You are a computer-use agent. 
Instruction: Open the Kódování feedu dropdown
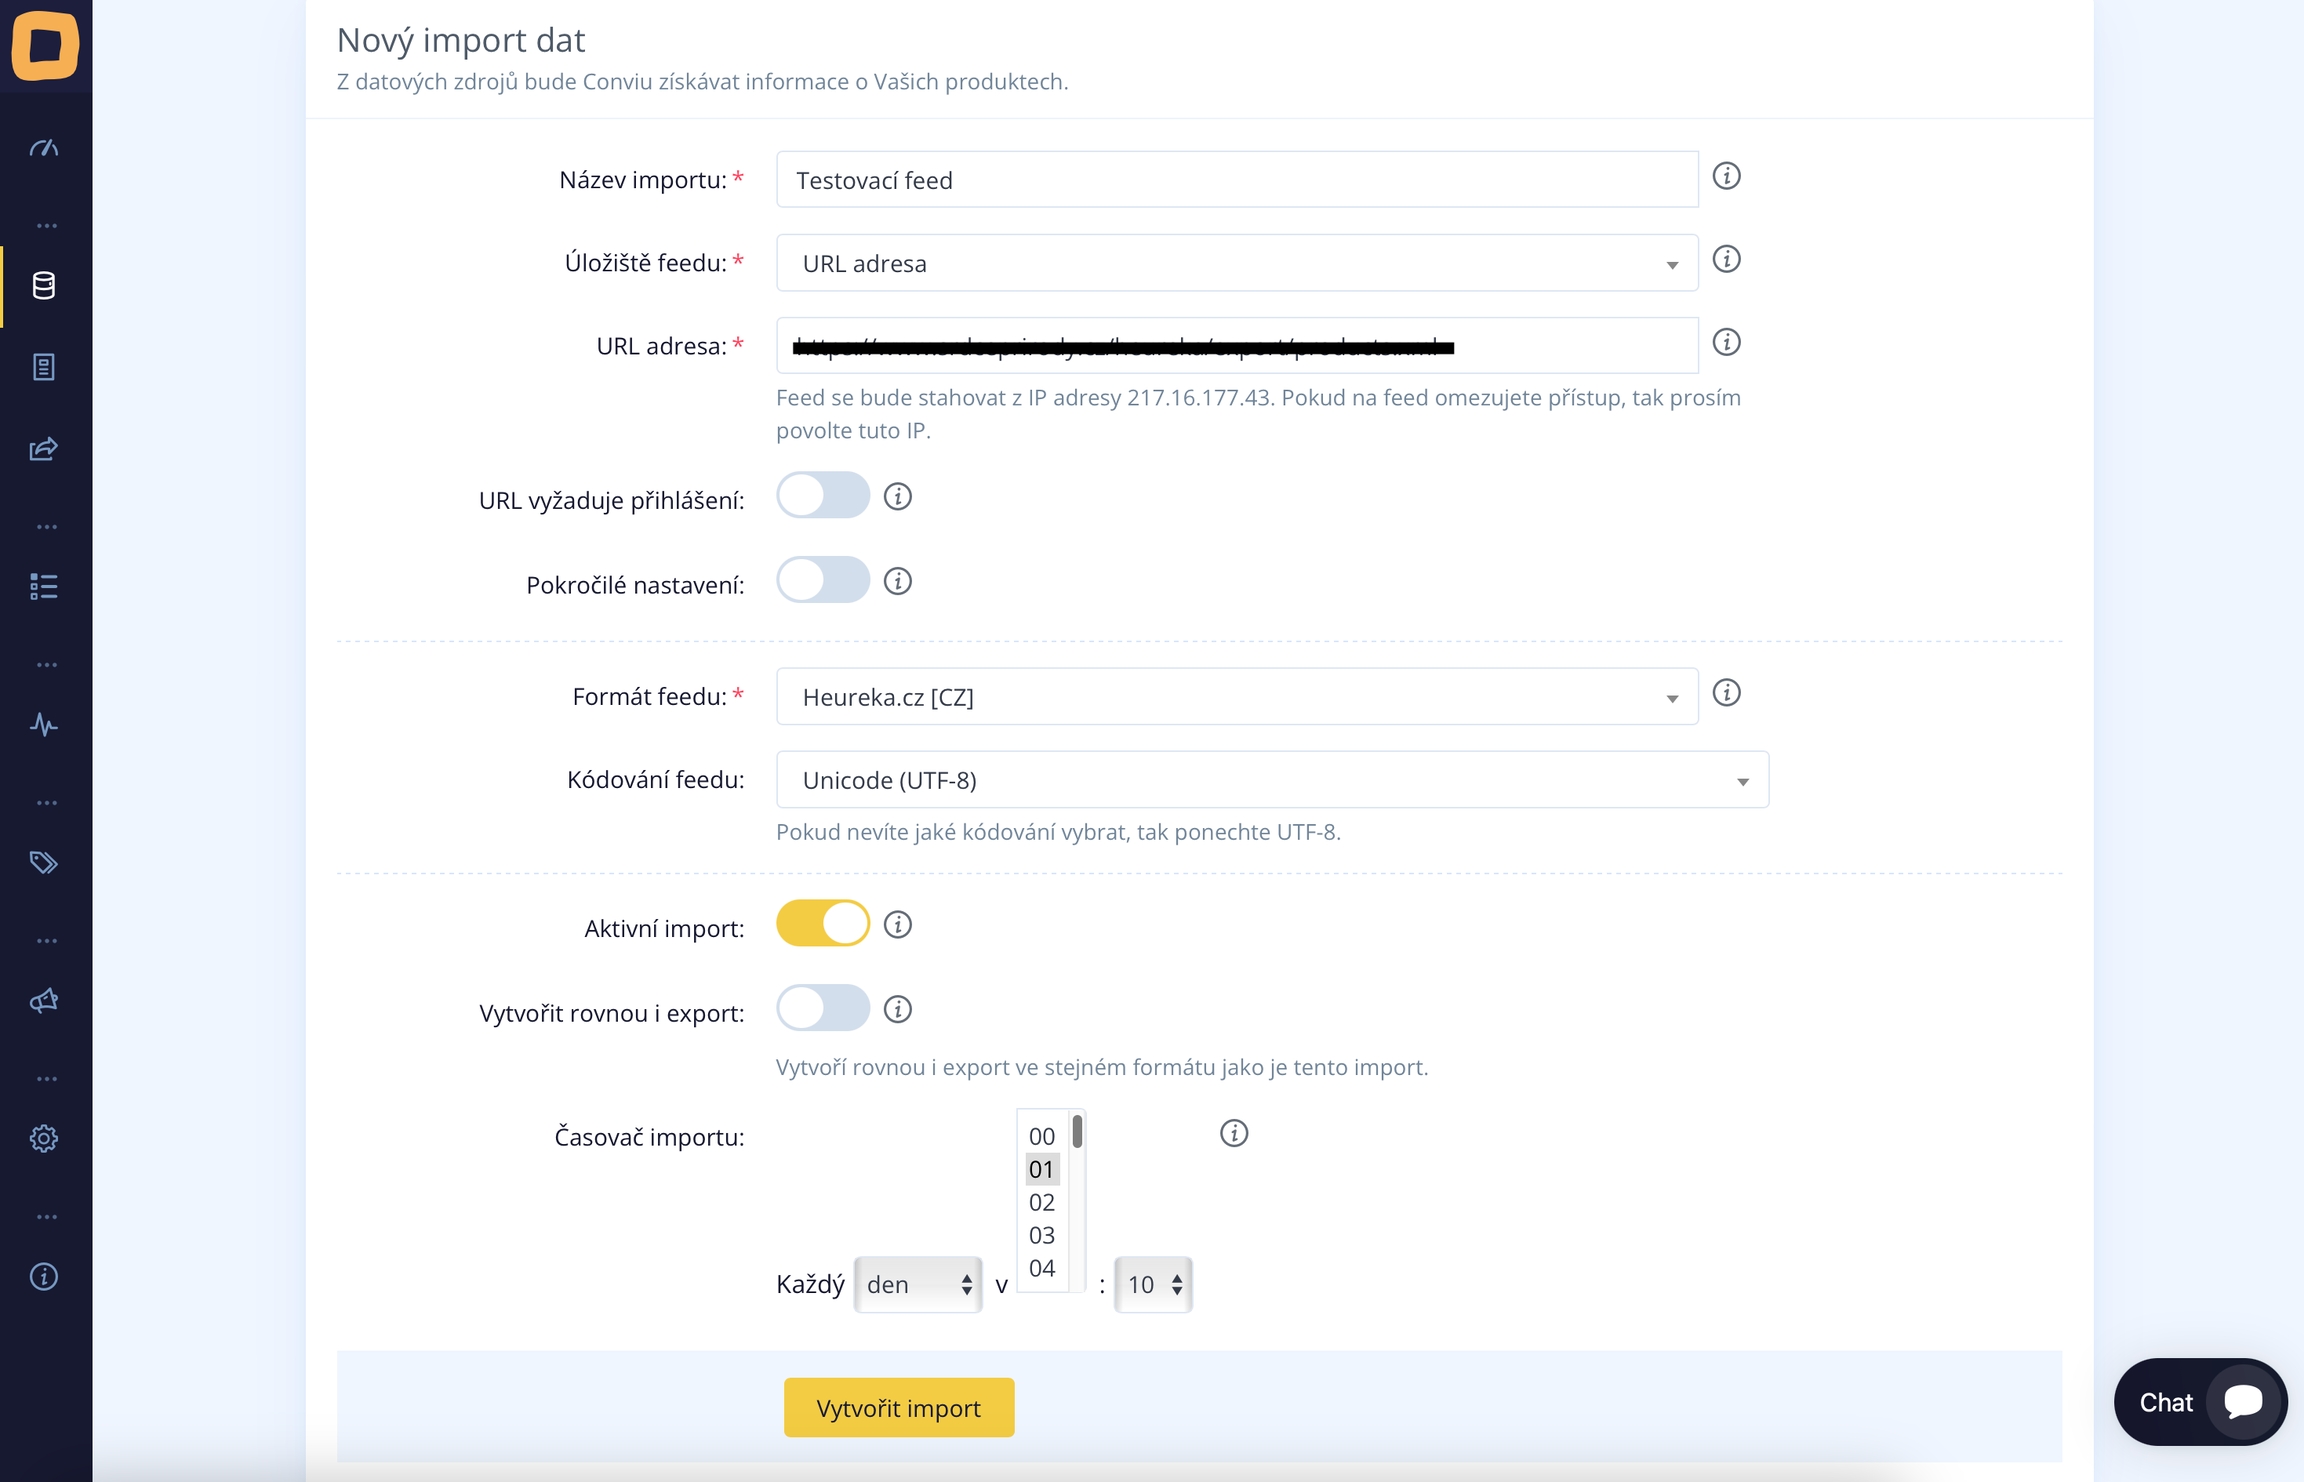tap(1271, 780)
